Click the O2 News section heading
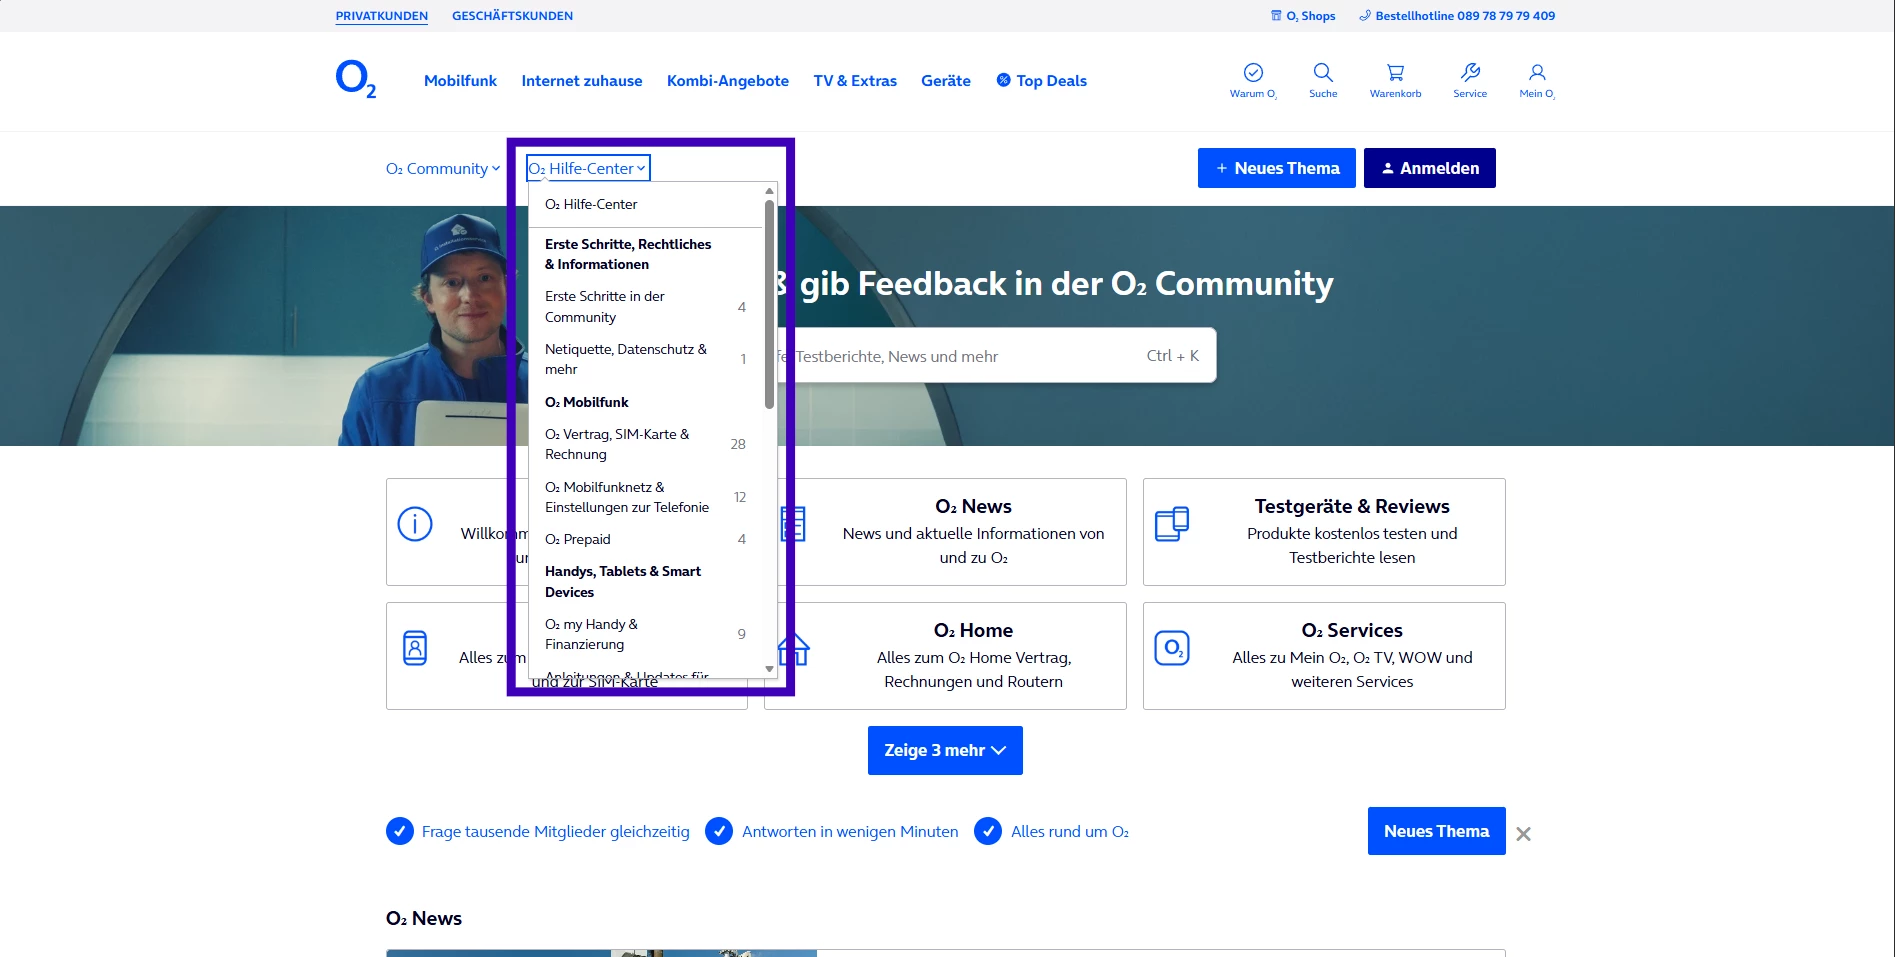The image size is (1895, 957). [424, 918]
